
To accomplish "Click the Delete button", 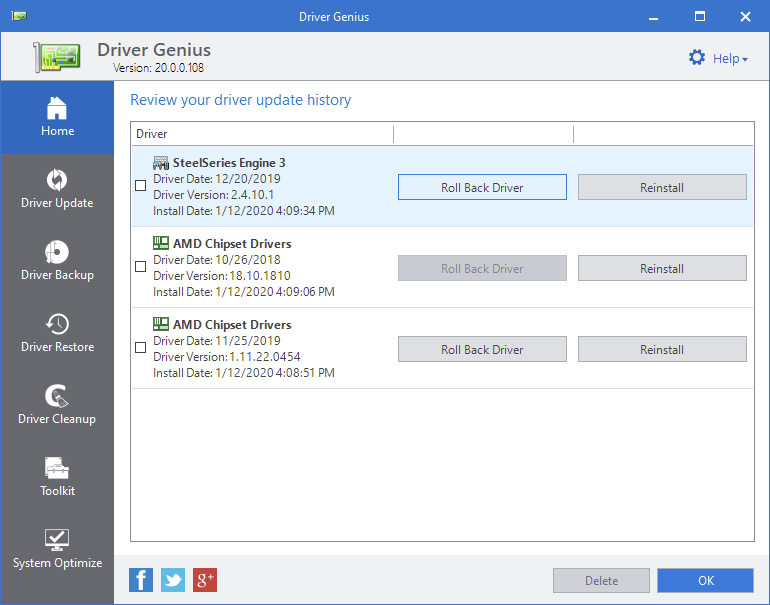I will coord(601,580).
